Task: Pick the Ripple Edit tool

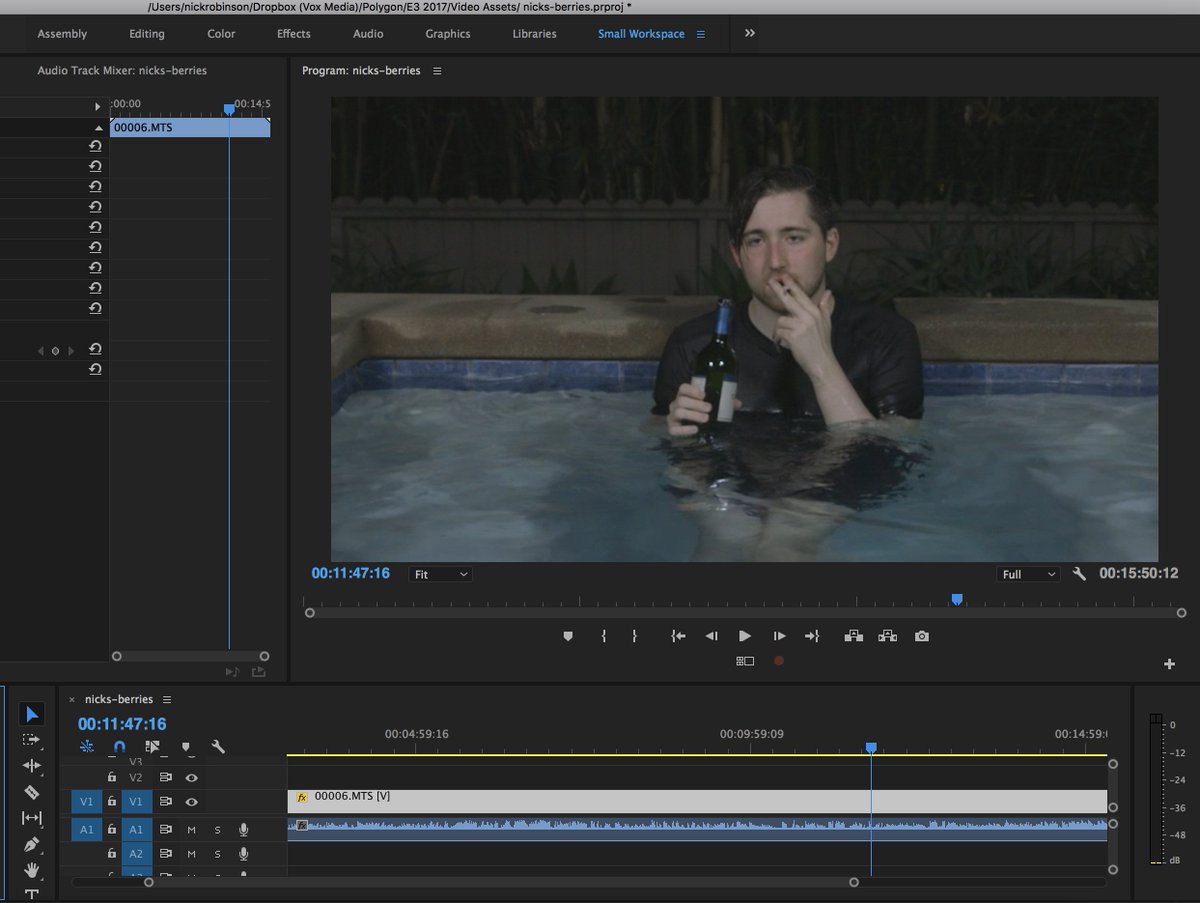Action: tap(31, 766)
